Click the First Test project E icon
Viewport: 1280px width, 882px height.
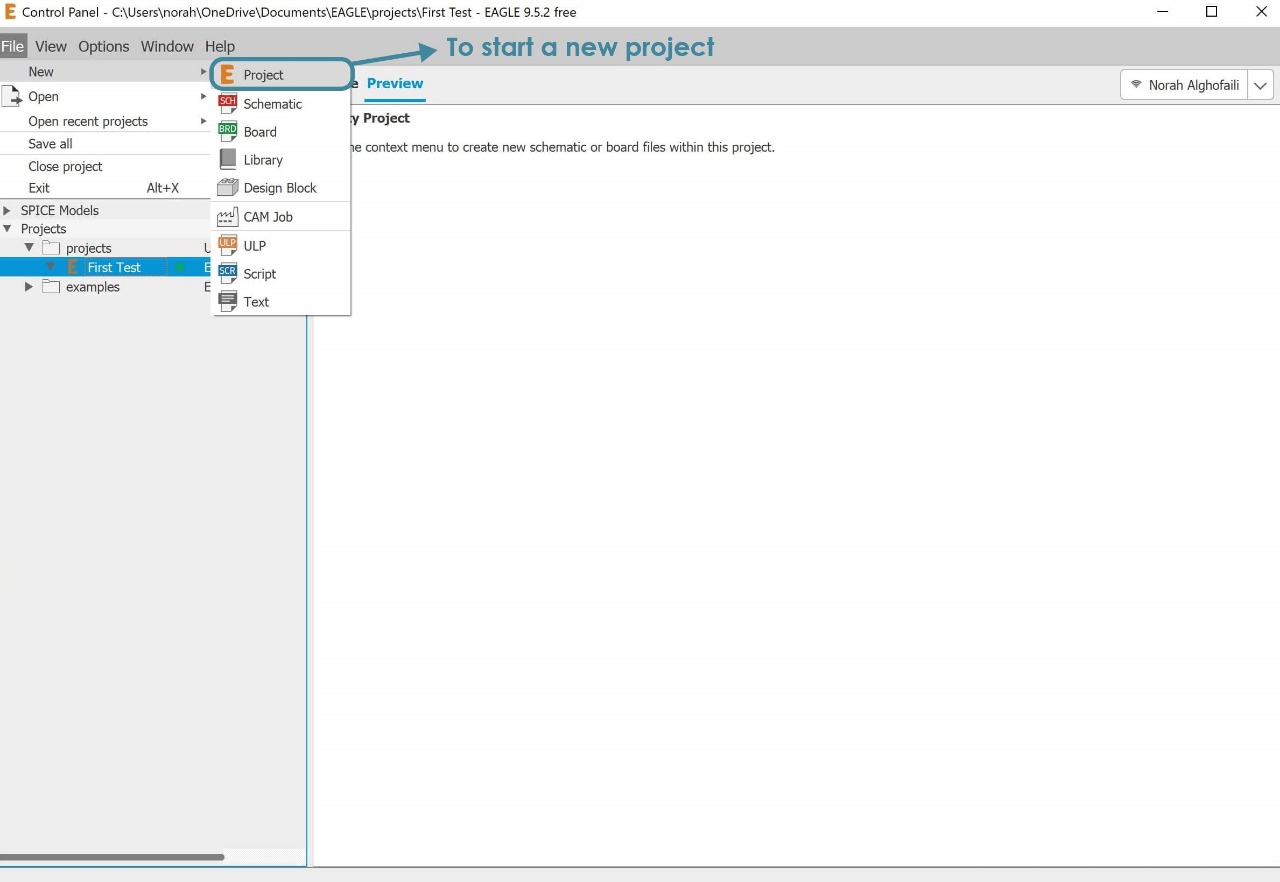[x=73, y=267]
